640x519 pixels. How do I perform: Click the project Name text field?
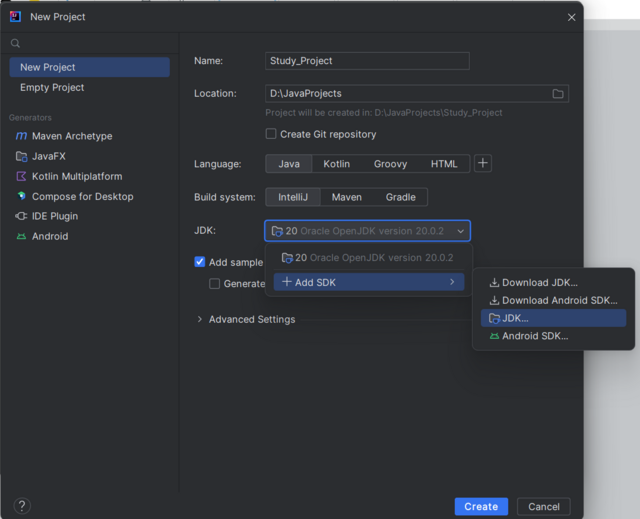pos(367,61)
